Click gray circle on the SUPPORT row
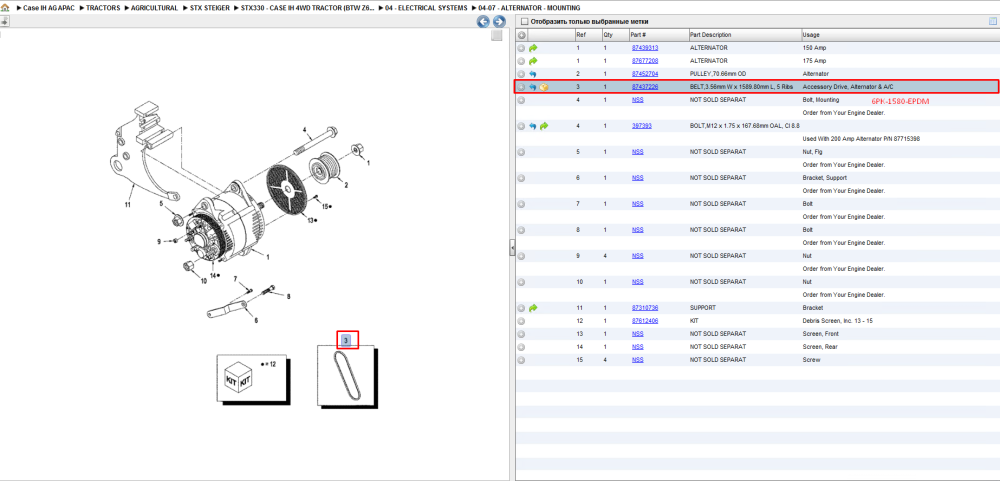 pyautogui.click(x=521, y=308)
